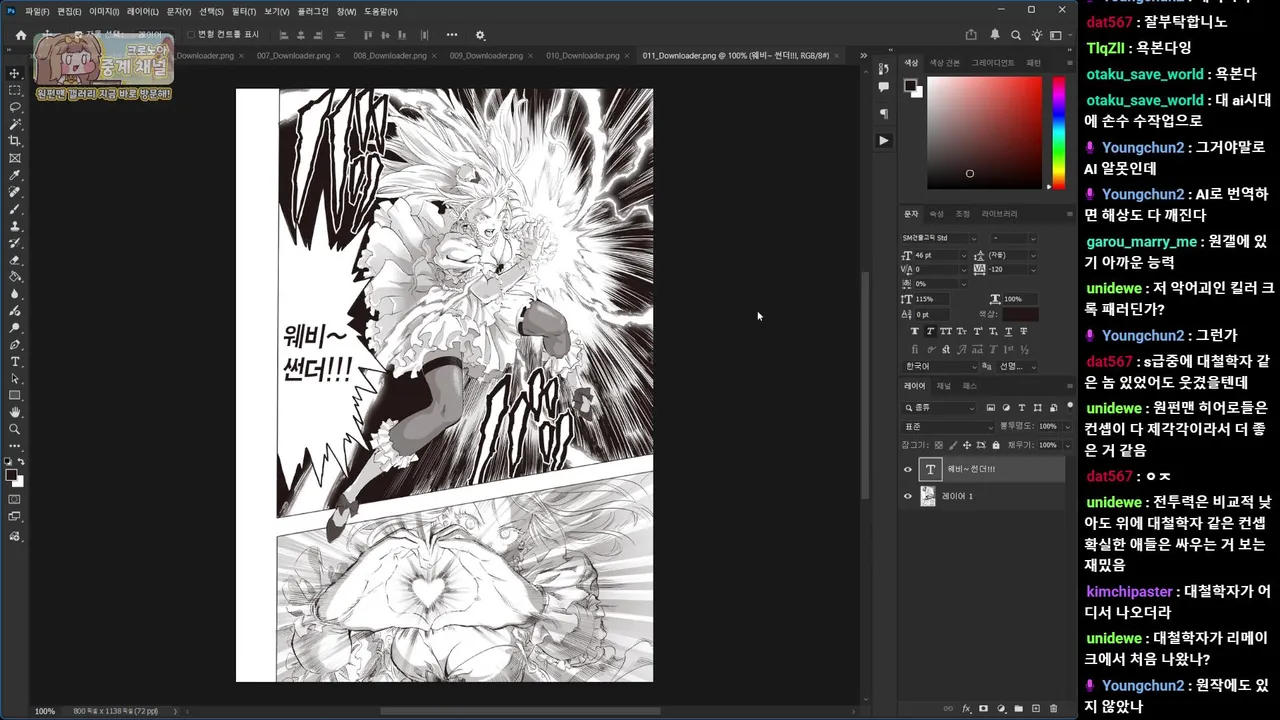Toggle Strikethrough in the Character panel
This screenshot has height=720, width=1280.
pyautogui.click(x=1023, y=331)
